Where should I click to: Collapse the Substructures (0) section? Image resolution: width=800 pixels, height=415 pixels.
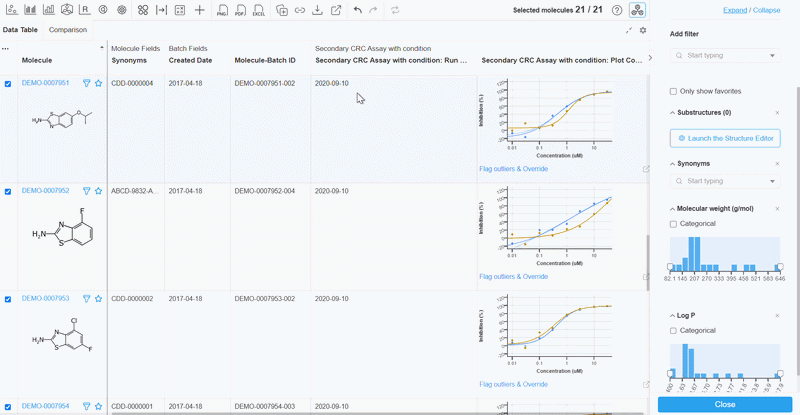pos(672,113)
